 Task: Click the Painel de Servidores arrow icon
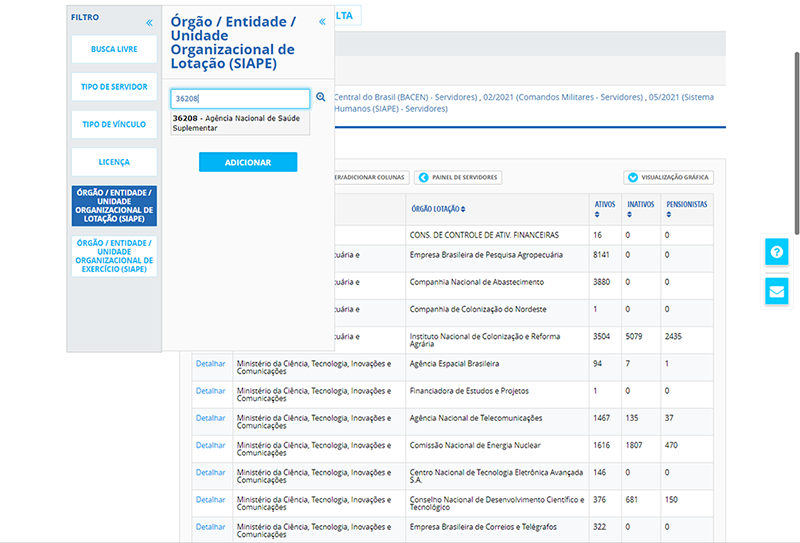click(423, 177)
